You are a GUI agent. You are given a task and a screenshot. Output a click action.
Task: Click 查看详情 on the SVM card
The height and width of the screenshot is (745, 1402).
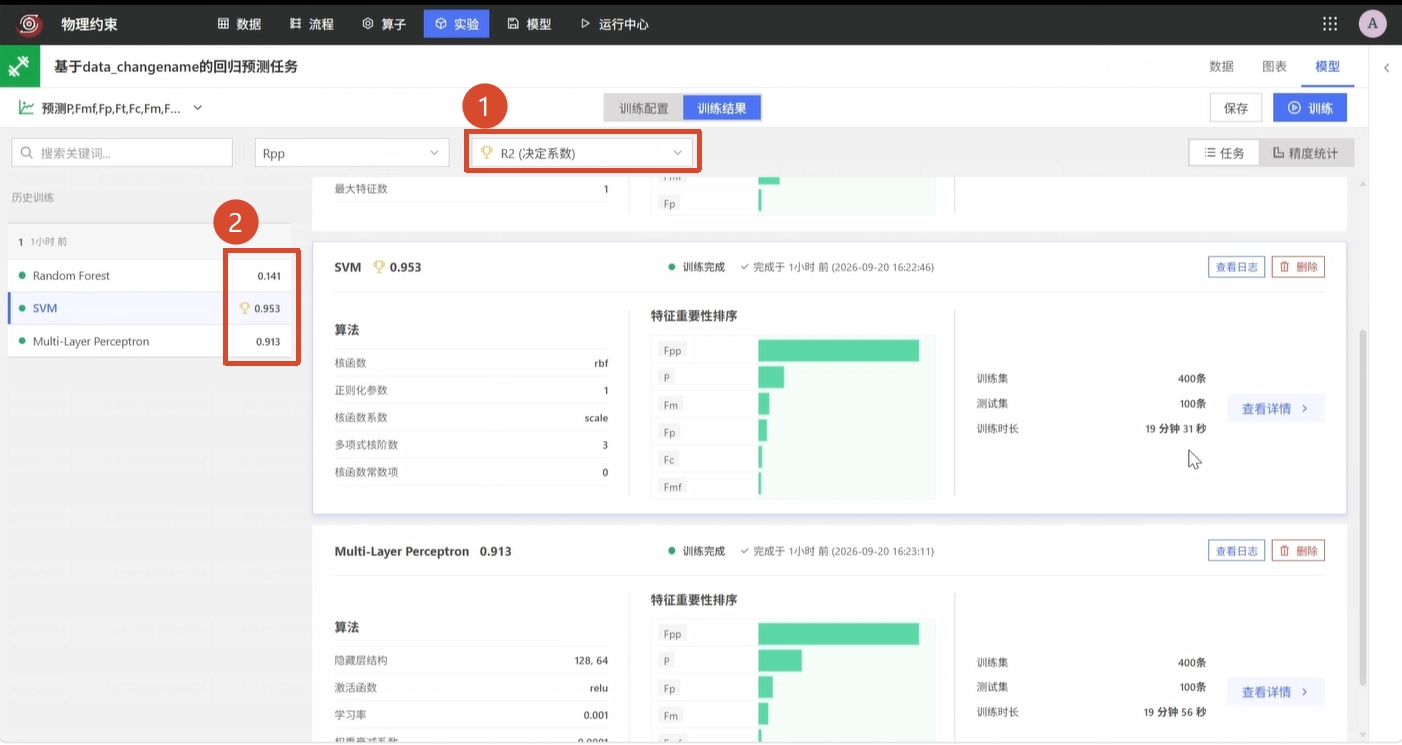coord(1275,408)
